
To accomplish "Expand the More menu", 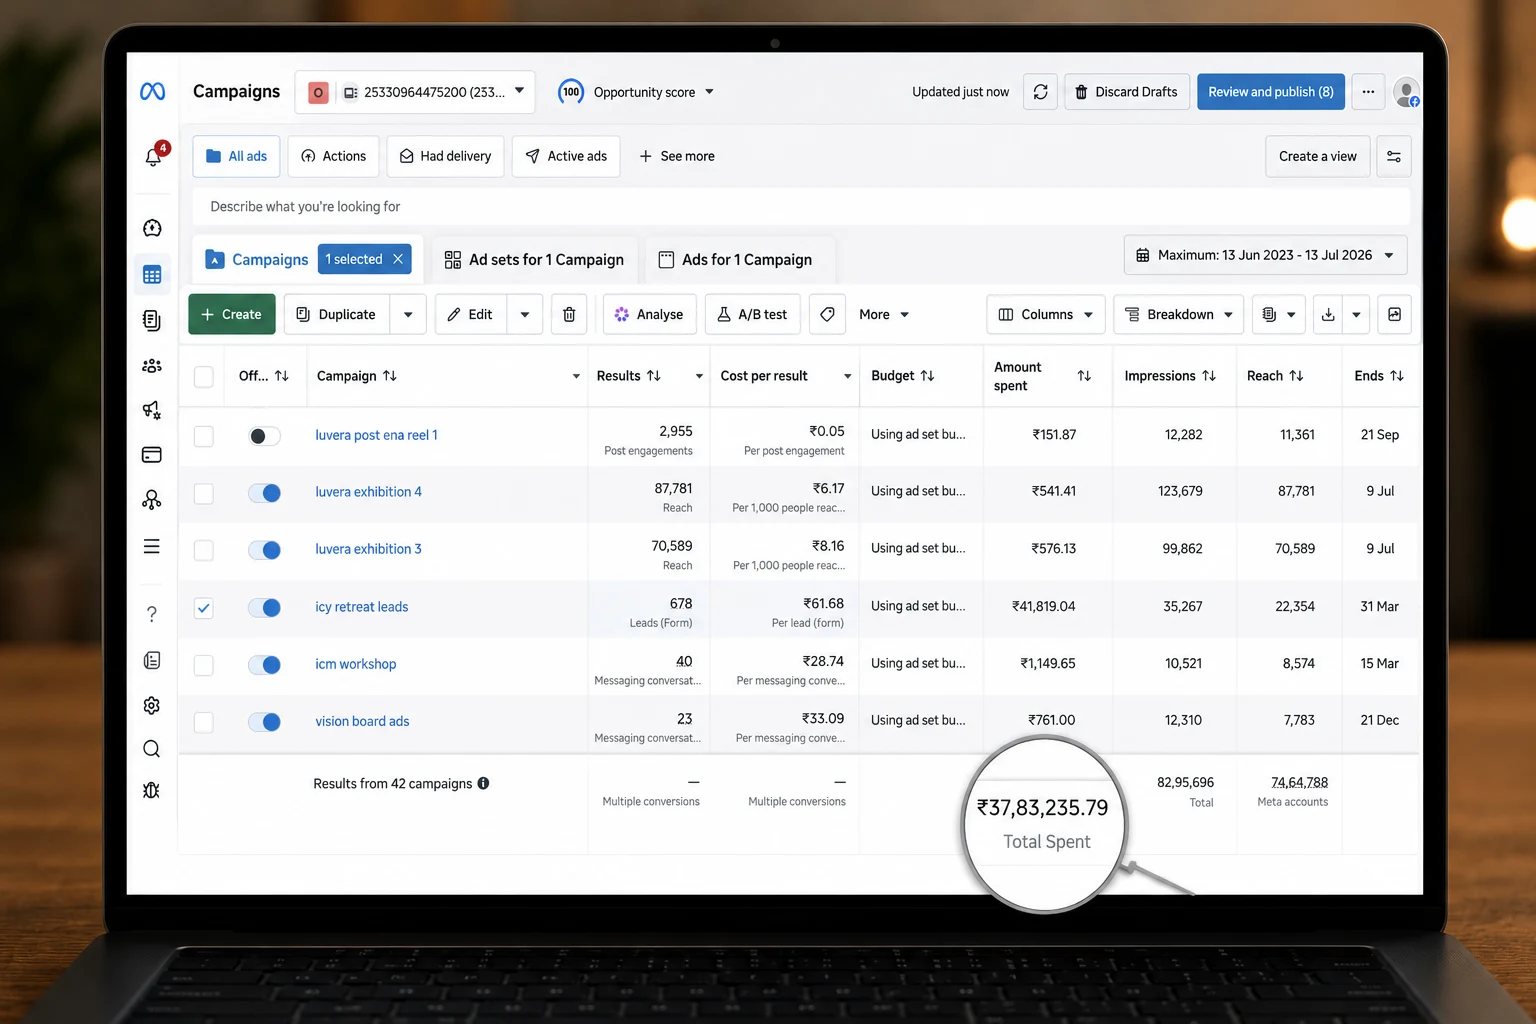I will point(884,314).
